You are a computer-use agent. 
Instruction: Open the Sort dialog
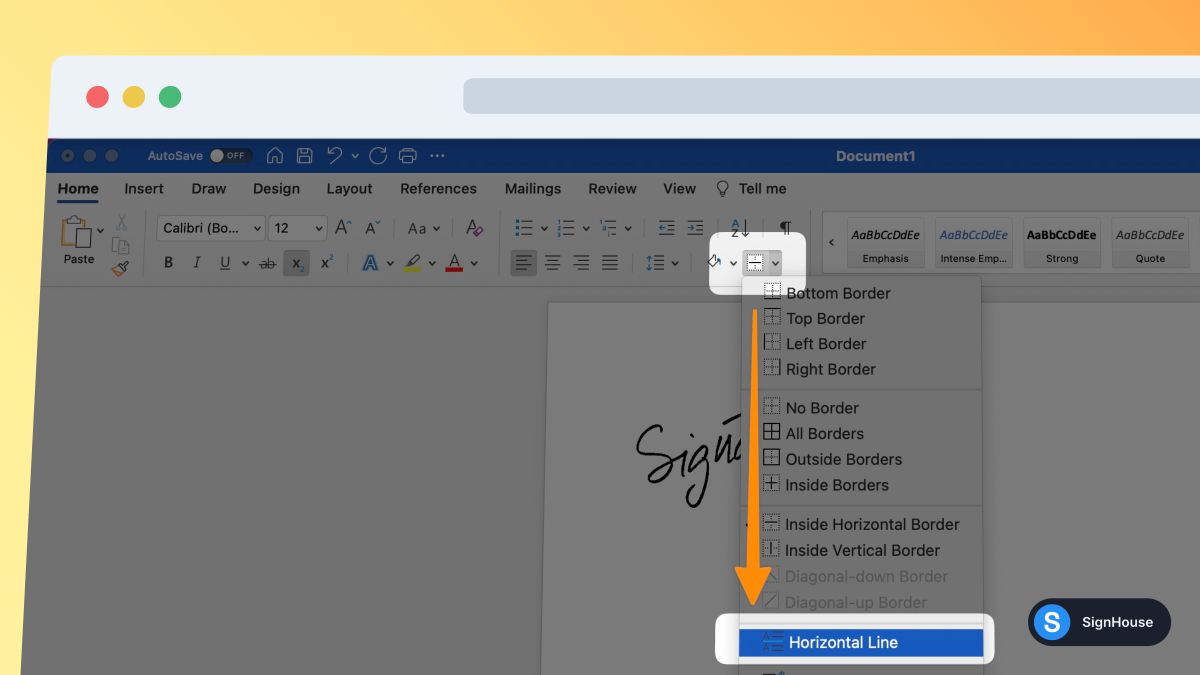739,227
